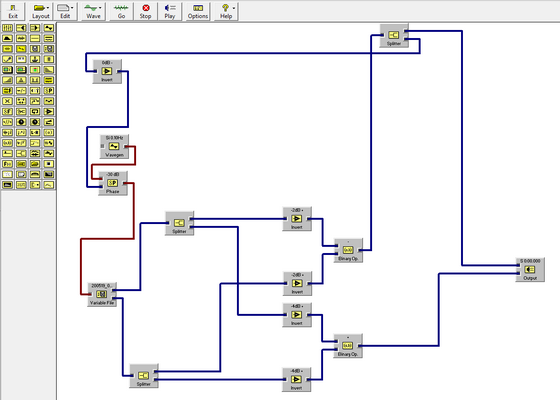Open the Options dialog
The image size is (560, 400).
point(198,11)
